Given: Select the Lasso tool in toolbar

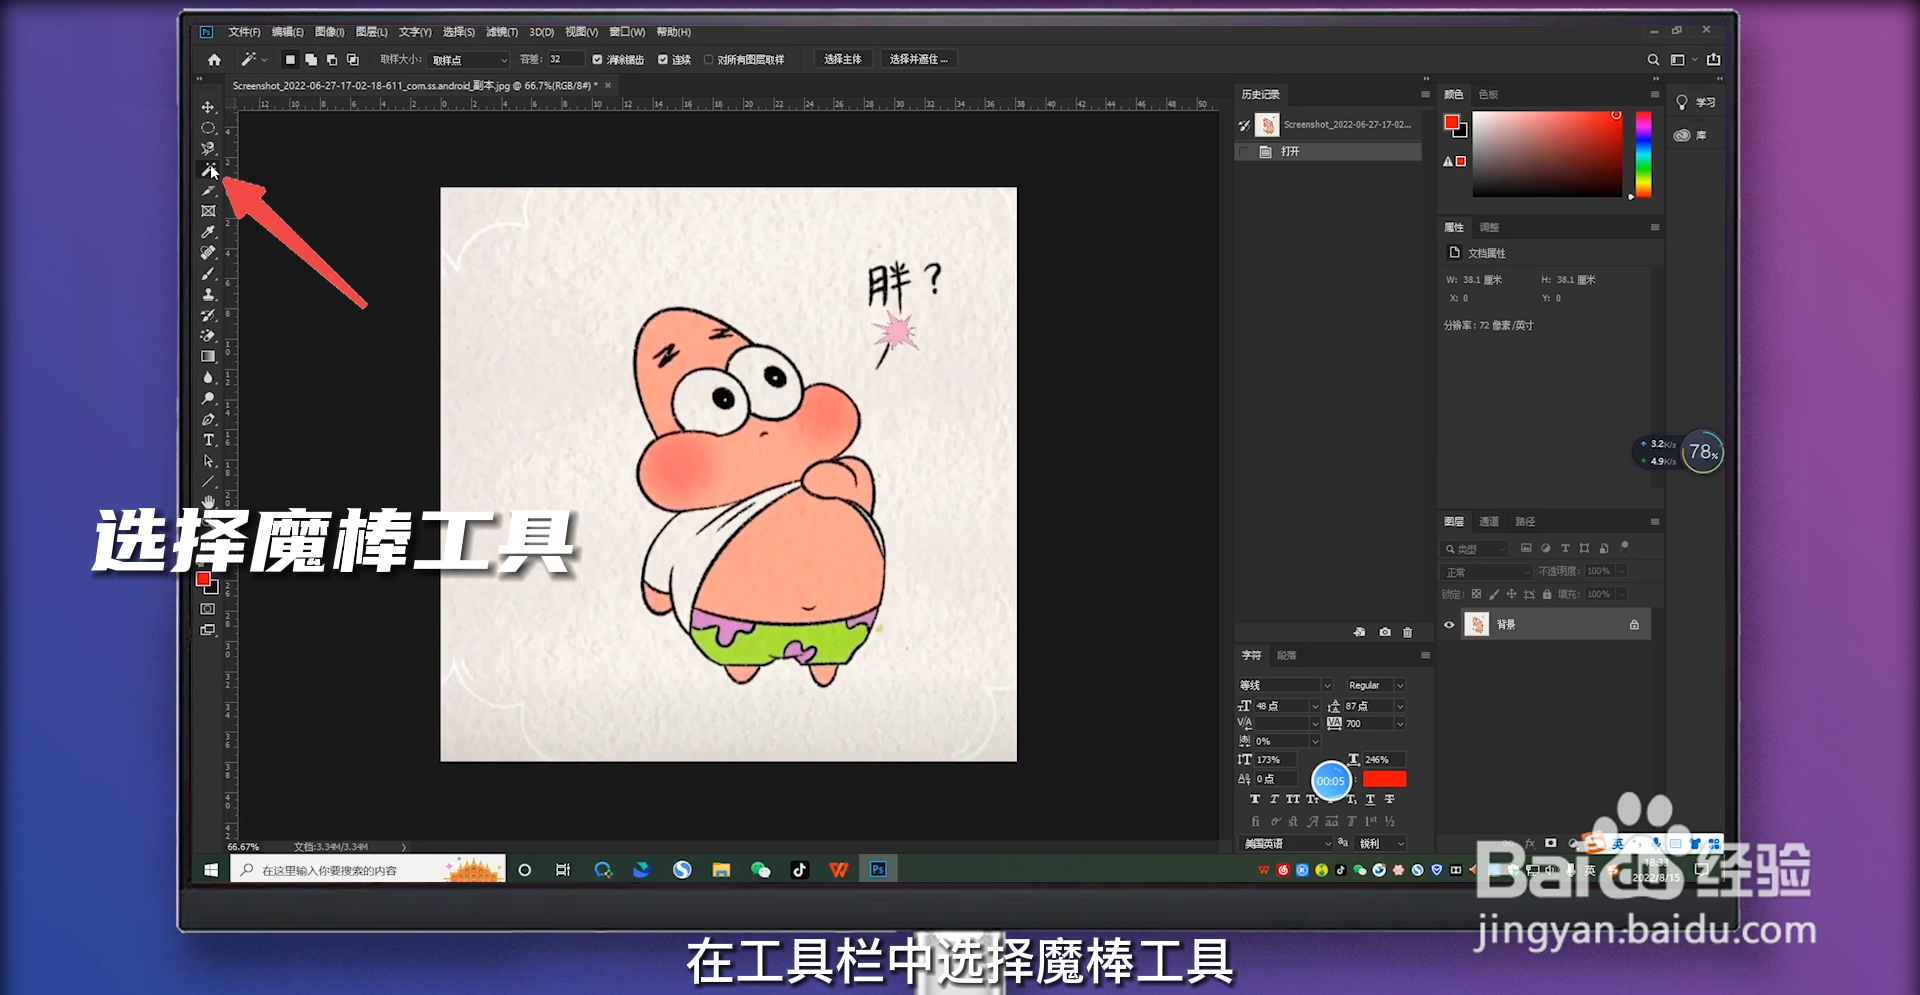Looking at the screenshot, I should point(208,149).
